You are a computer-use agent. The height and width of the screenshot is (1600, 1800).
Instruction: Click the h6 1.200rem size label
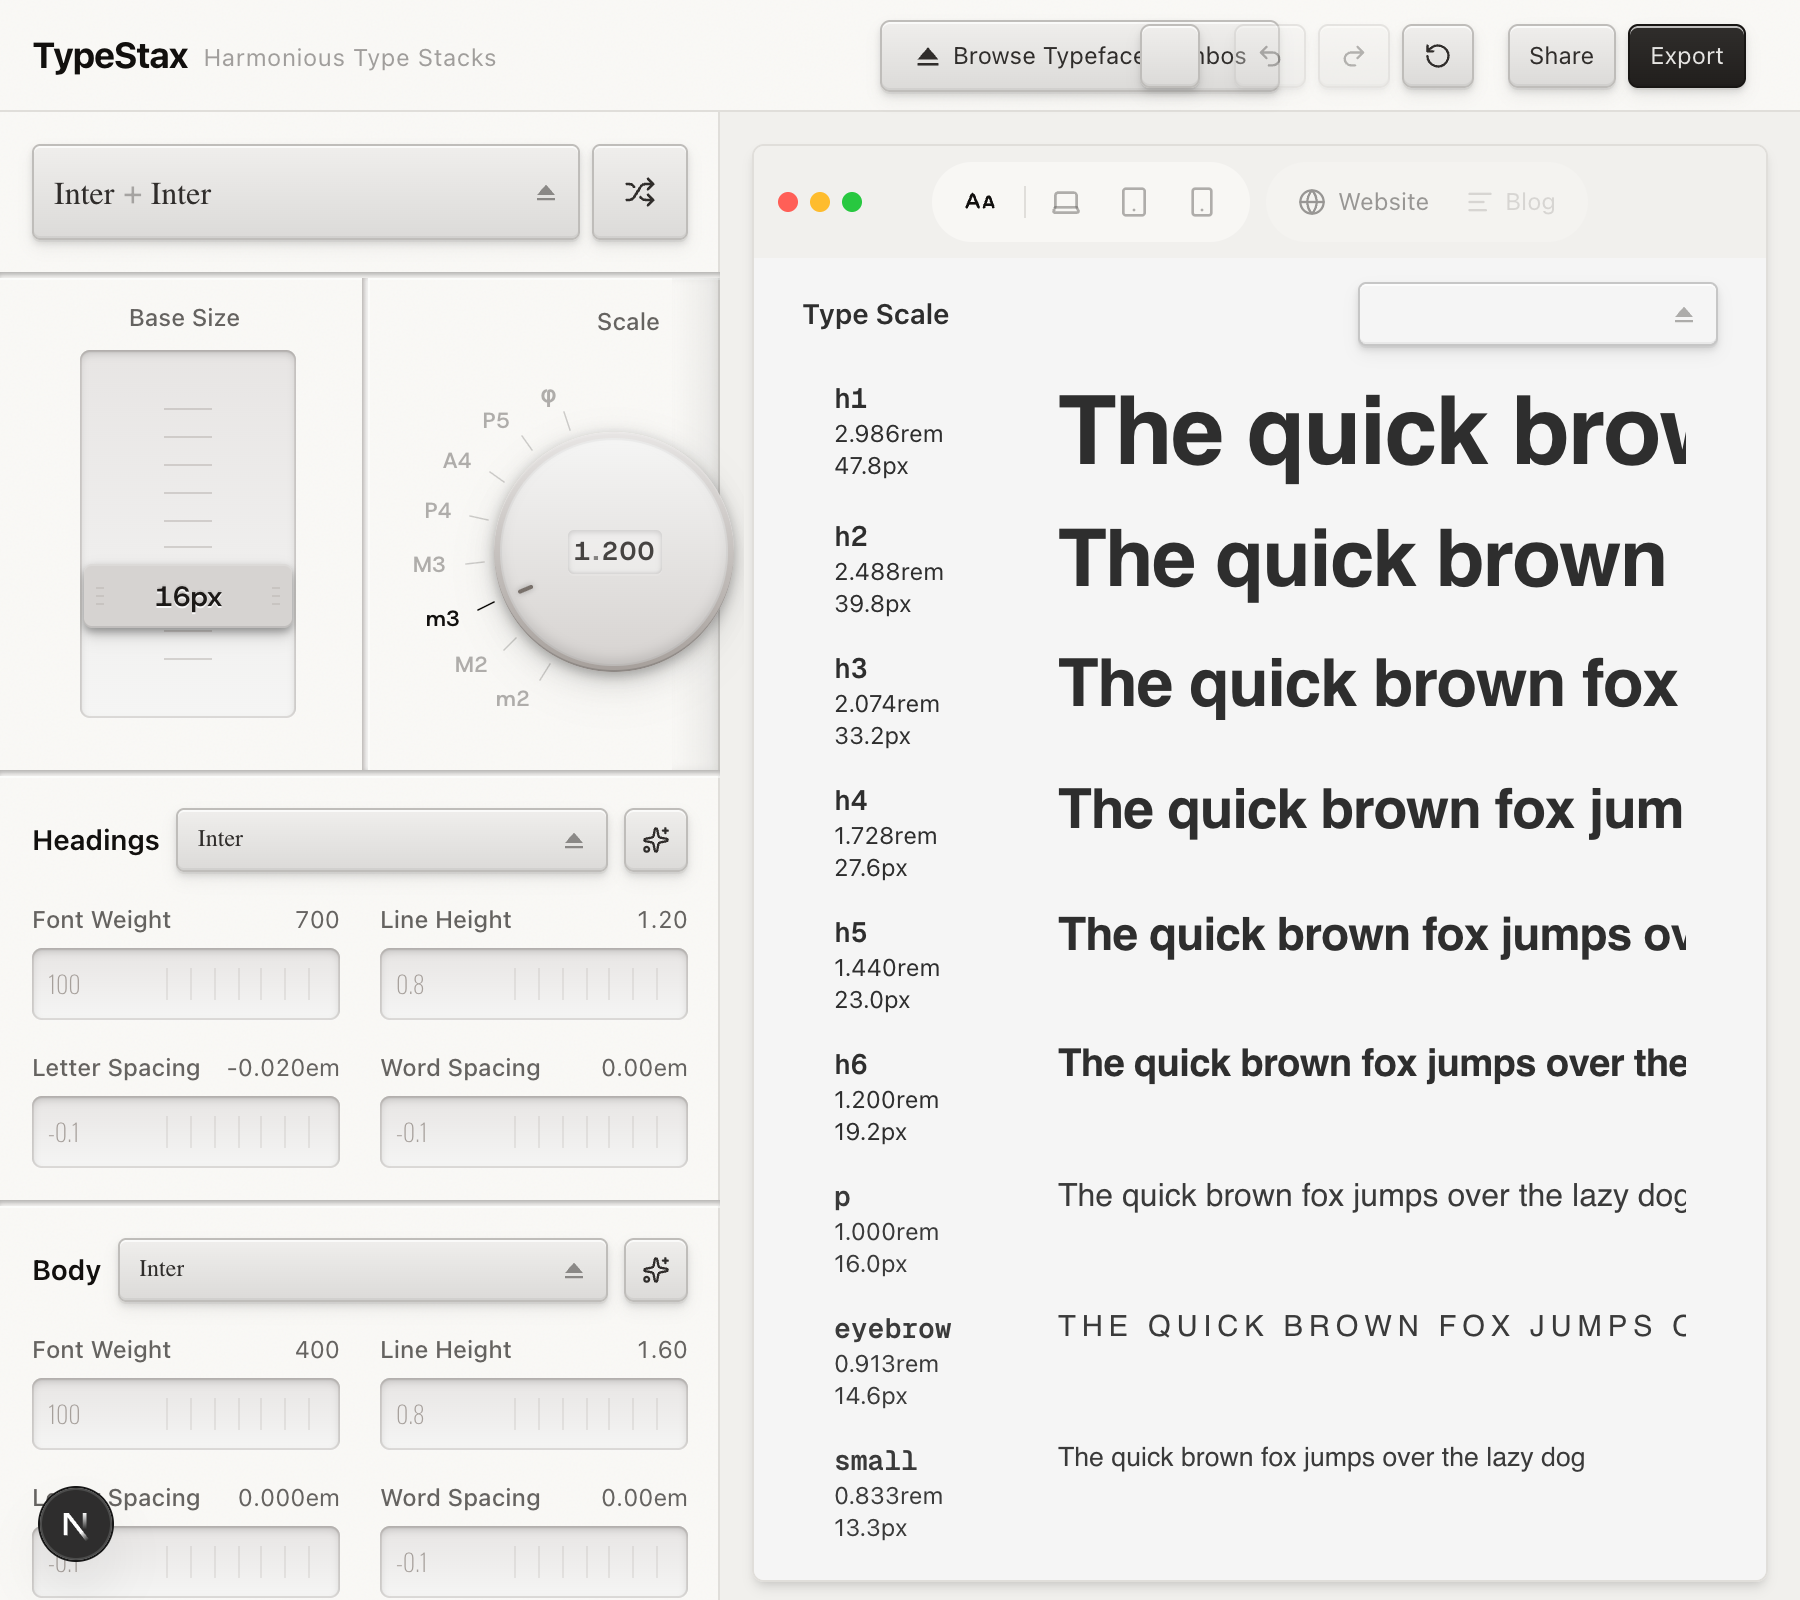887,1099
